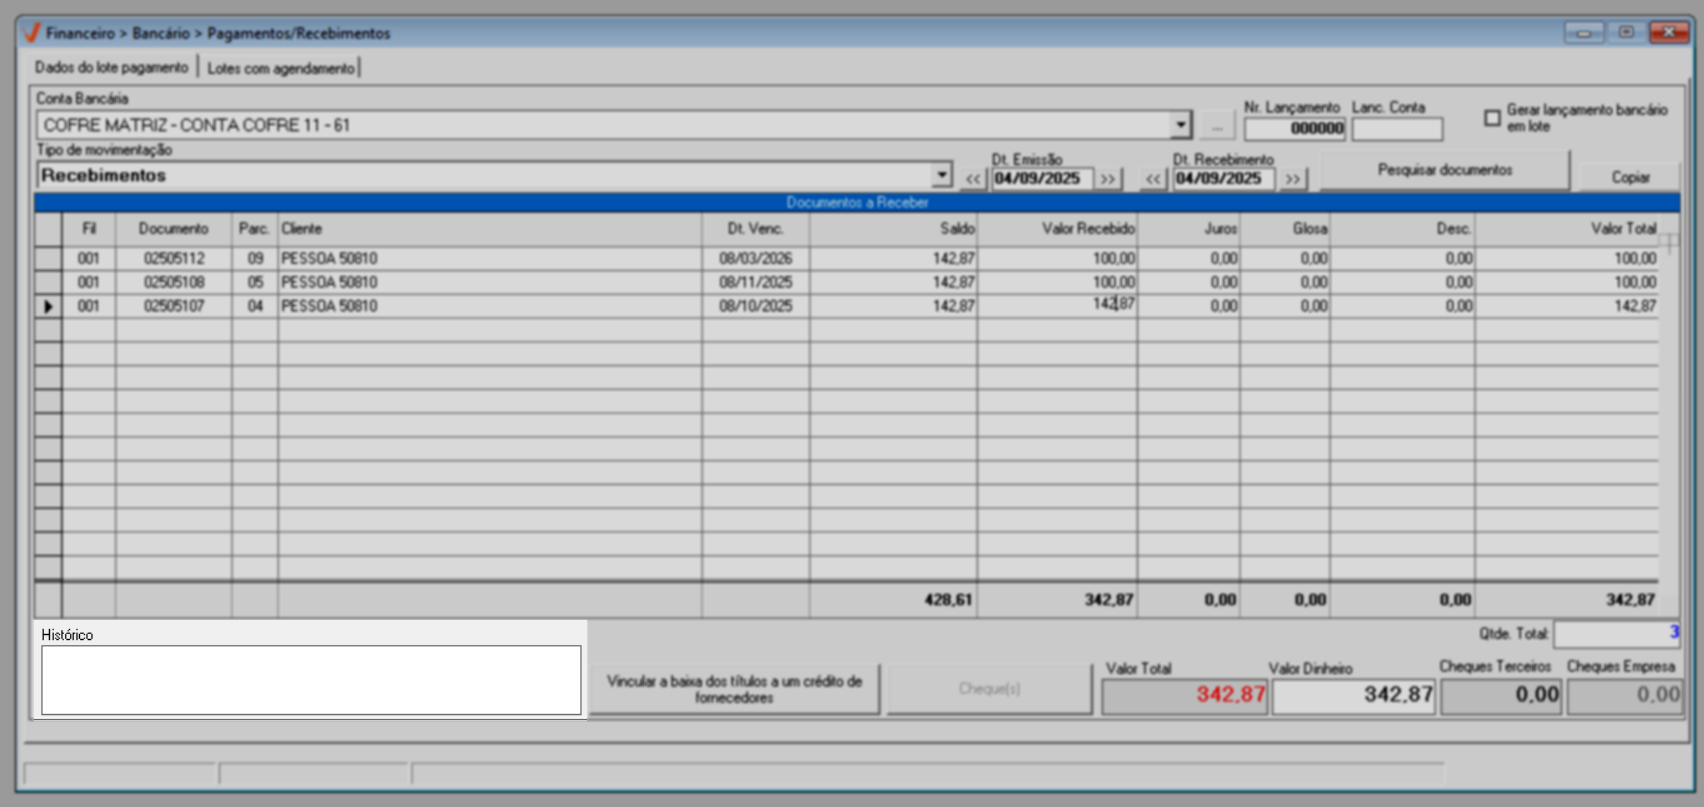The width and height of the screenshot is (1704, 807).
Task: Click Vincular a baixa dos títulos button
Action: [734, 689]
